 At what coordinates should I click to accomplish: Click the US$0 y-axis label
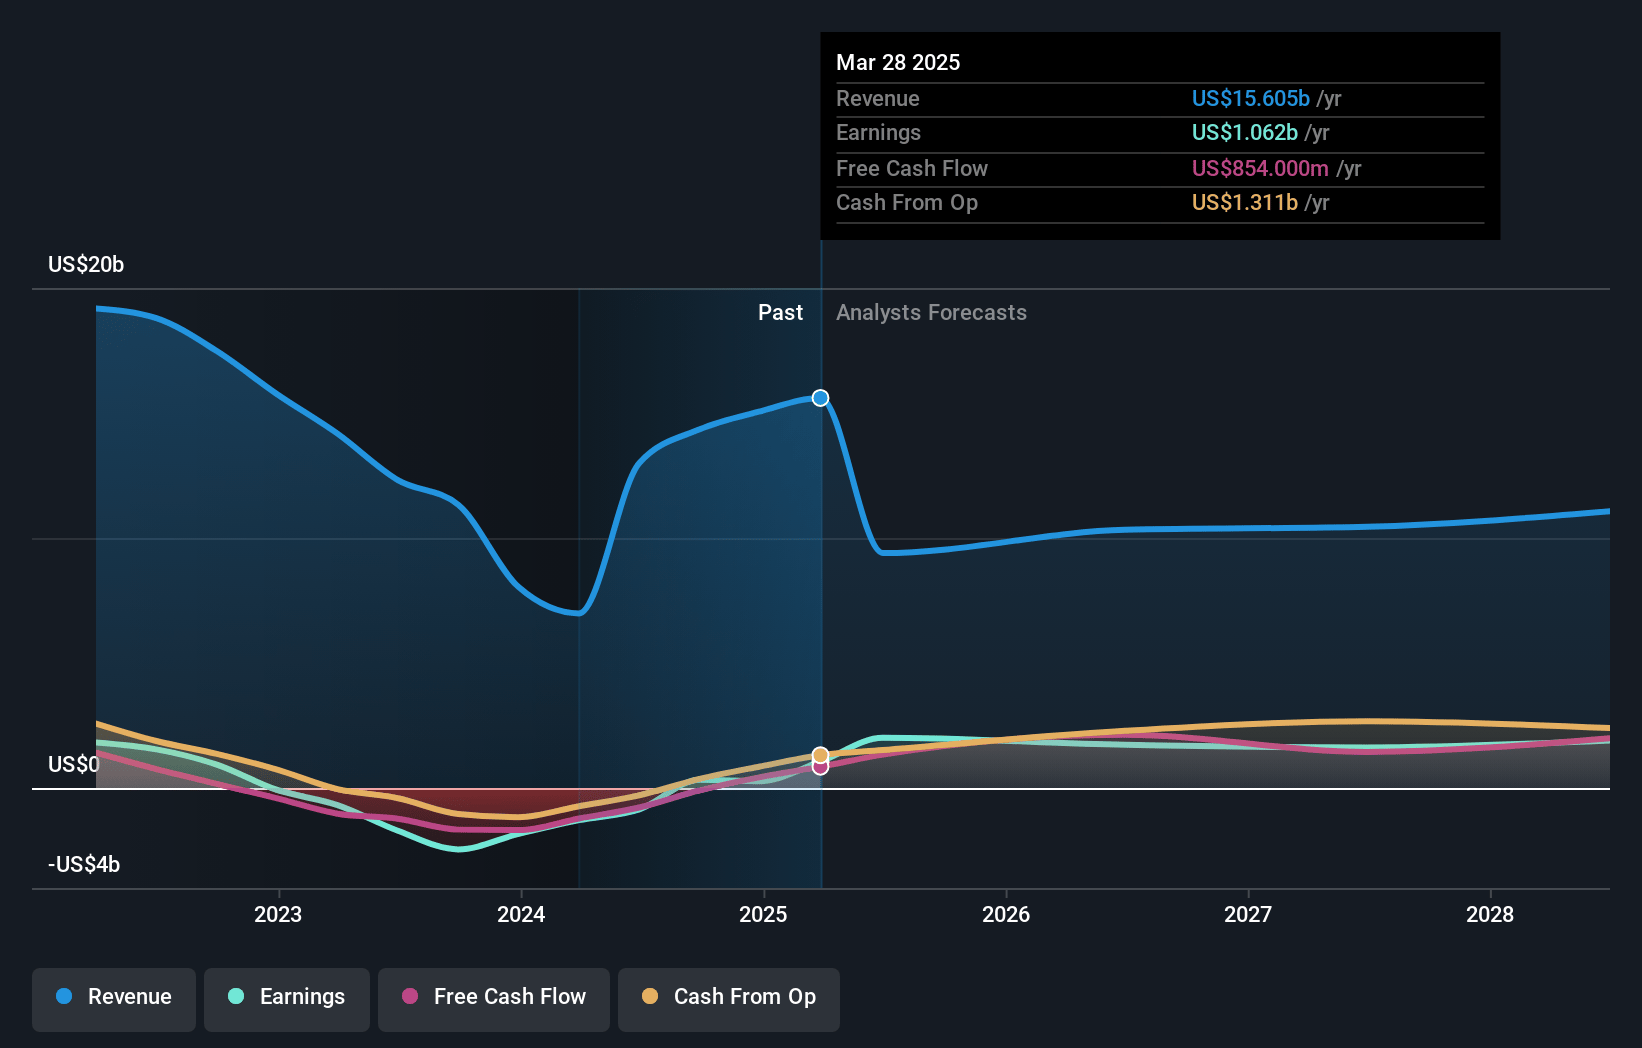pyautogui.click(x=74, y=764)
